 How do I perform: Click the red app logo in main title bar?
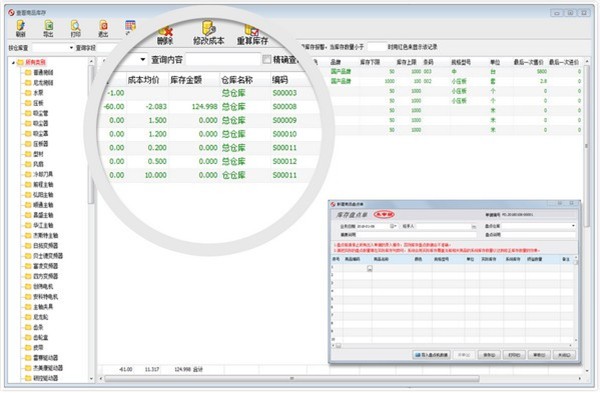pos(11,13)
